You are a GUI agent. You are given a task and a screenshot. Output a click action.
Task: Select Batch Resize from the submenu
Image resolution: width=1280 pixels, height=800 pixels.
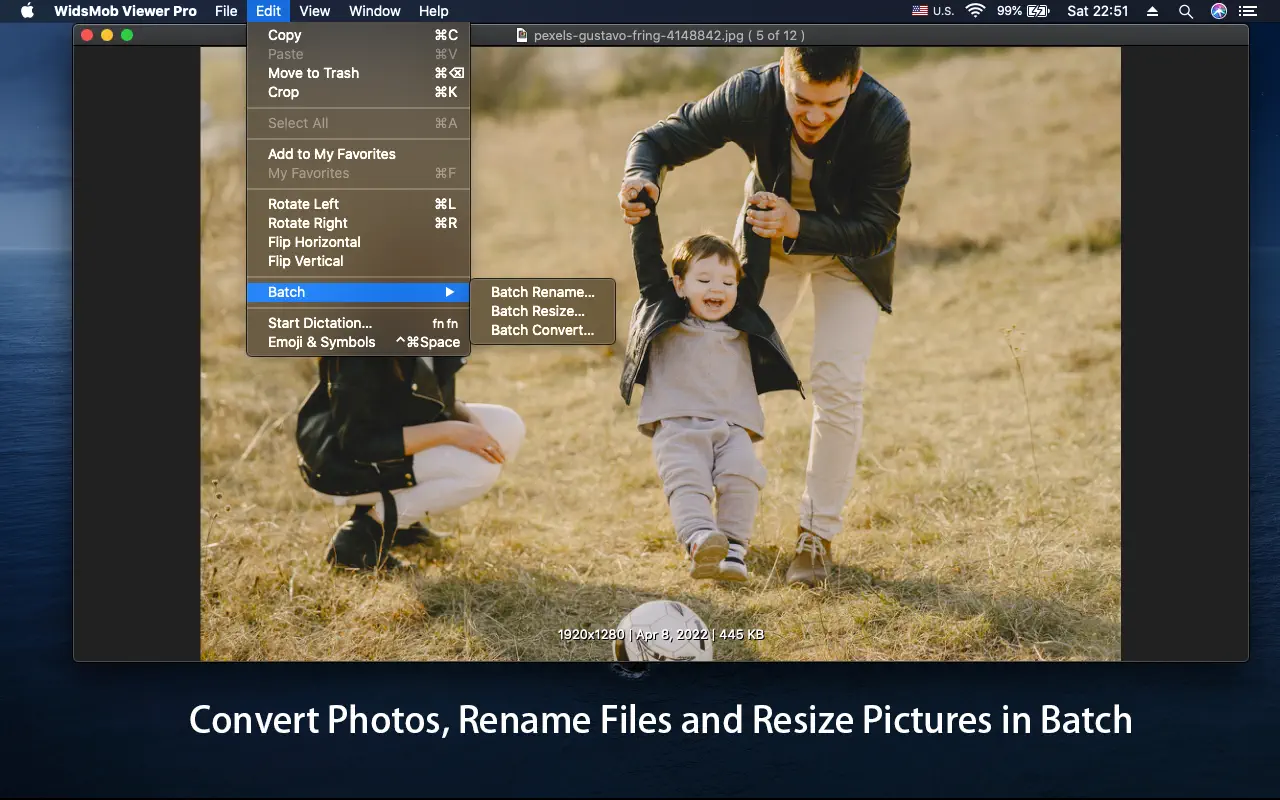click(x=537, y=311)
